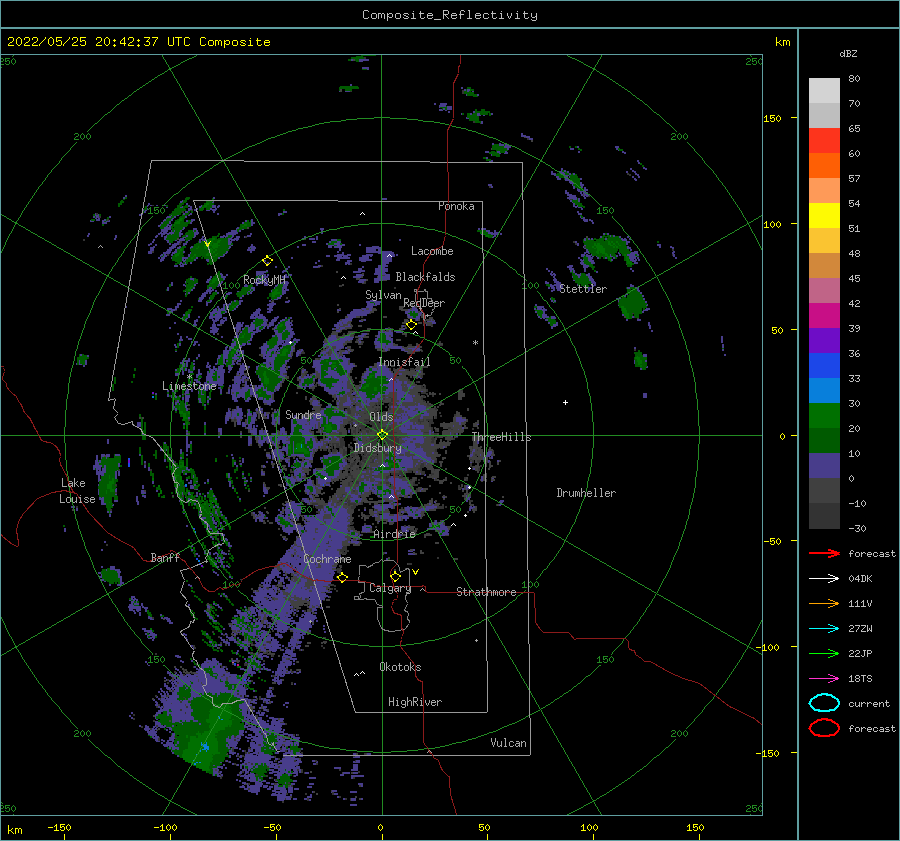Click the purple 10 dBZ legend swatch
The height and width of the screenshot is (841, 900).
tap(824, 465)
